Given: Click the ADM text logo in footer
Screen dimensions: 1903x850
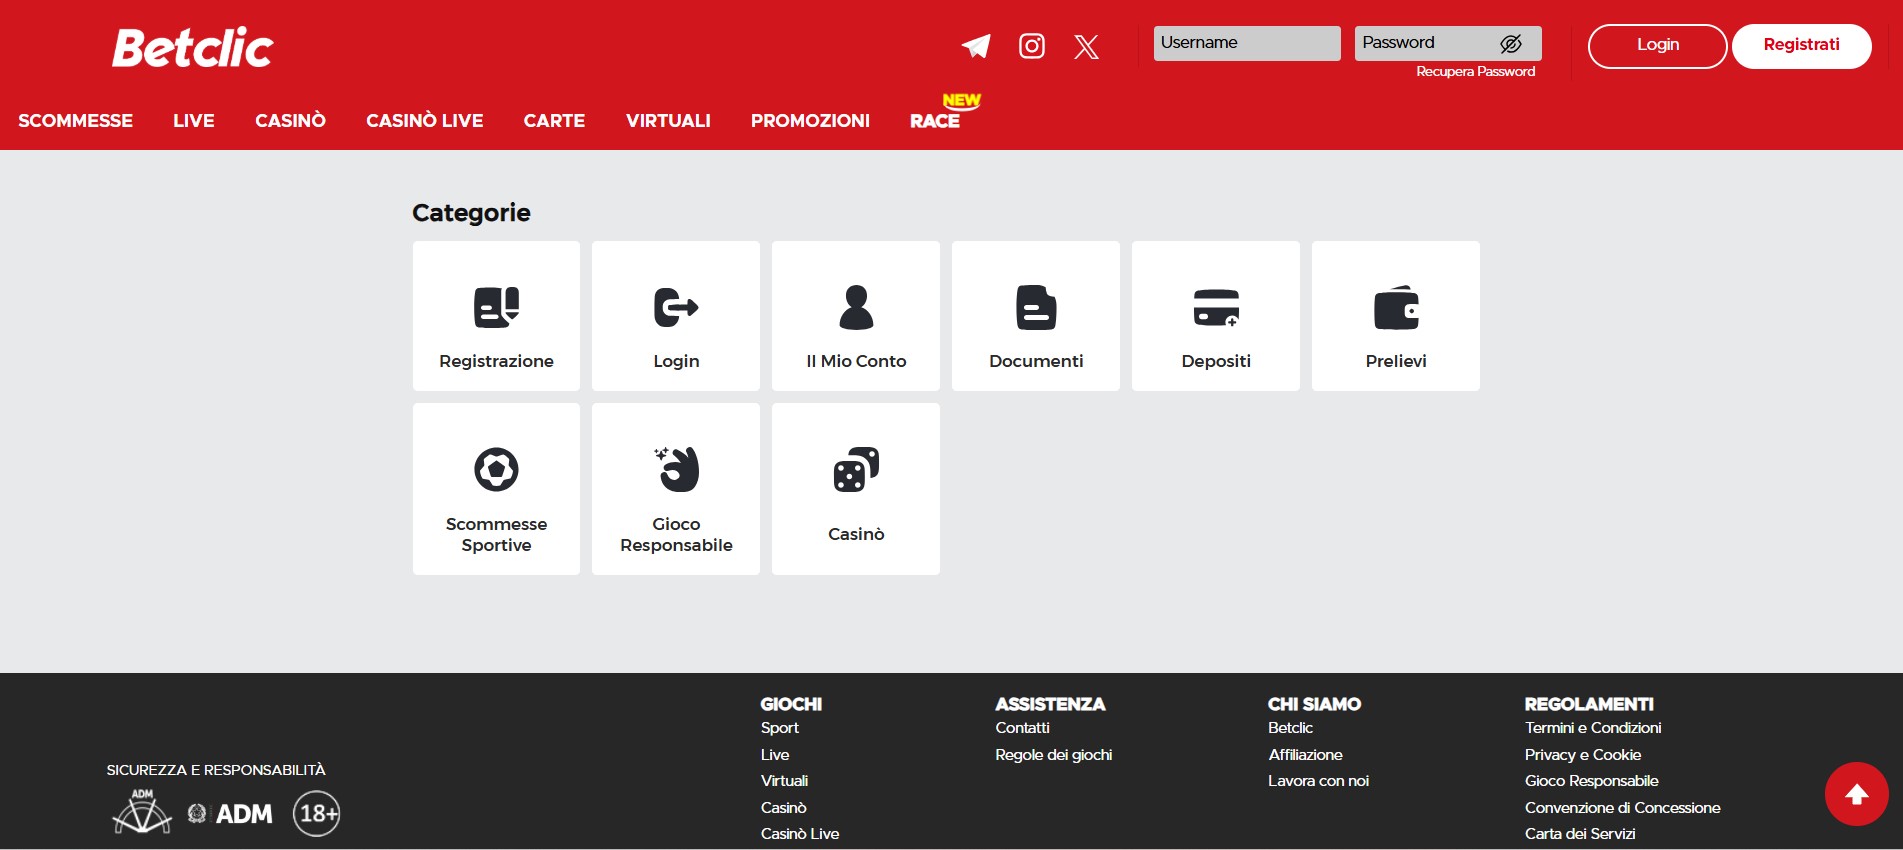Looking at the screenshot, I should pos(231,814).
